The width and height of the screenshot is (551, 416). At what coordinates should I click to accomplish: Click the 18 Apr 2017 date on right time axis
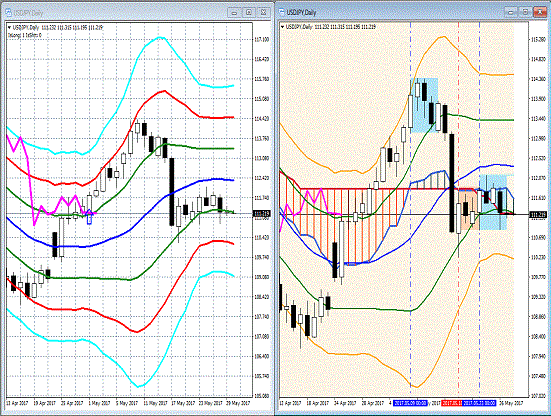click(317, 403)
